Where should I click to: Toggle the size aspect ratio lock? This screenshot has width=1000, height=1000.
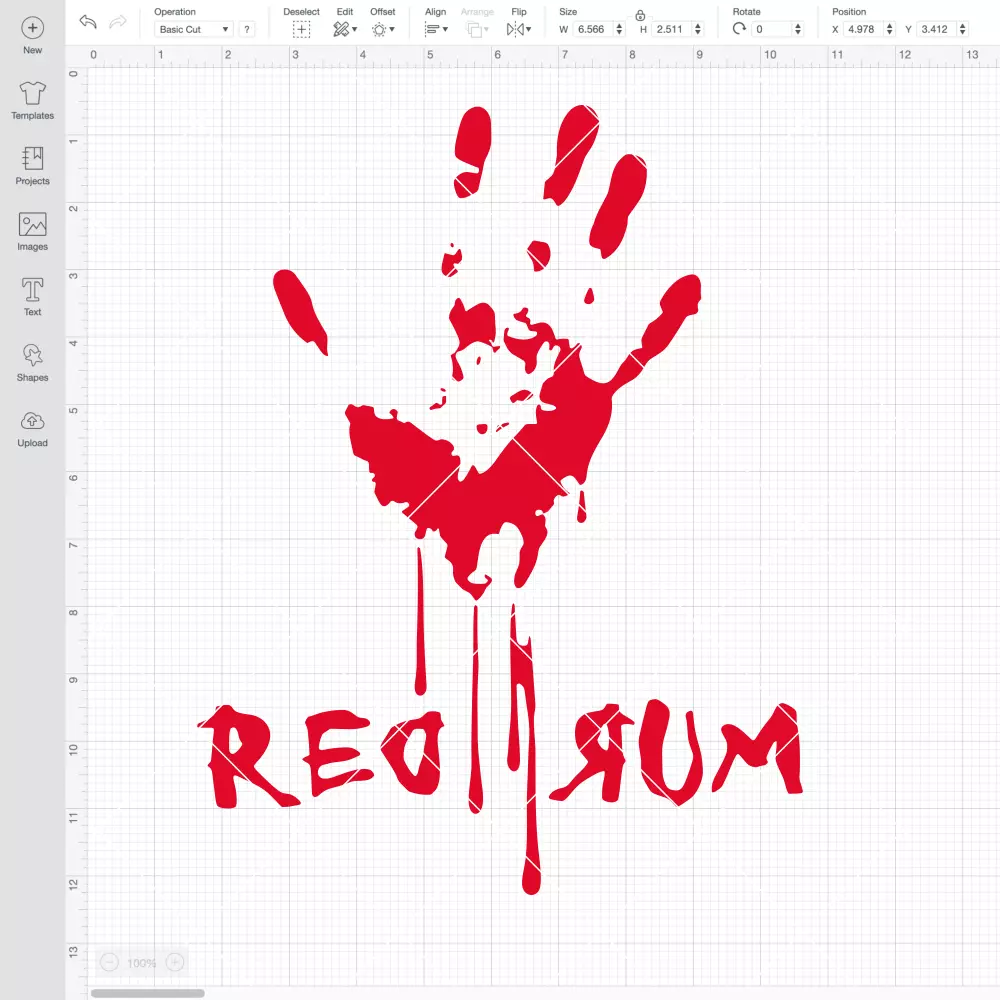[x=640, y=15]
